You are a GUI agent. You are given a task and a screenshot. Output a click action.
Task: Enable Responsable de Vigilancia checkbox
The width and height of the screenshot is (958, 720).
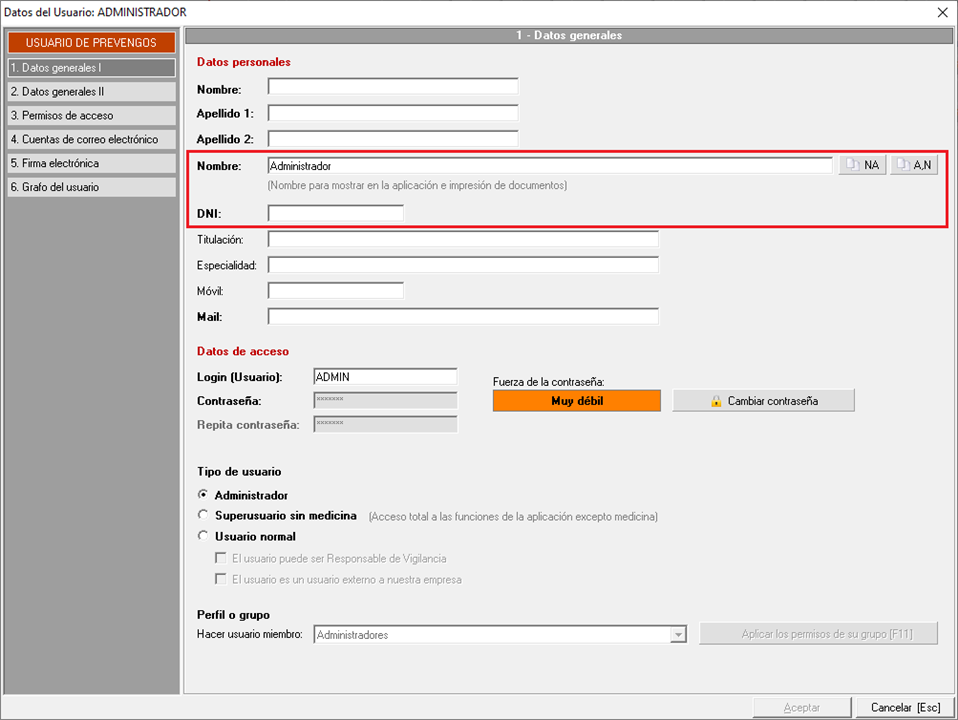[221, 559]
